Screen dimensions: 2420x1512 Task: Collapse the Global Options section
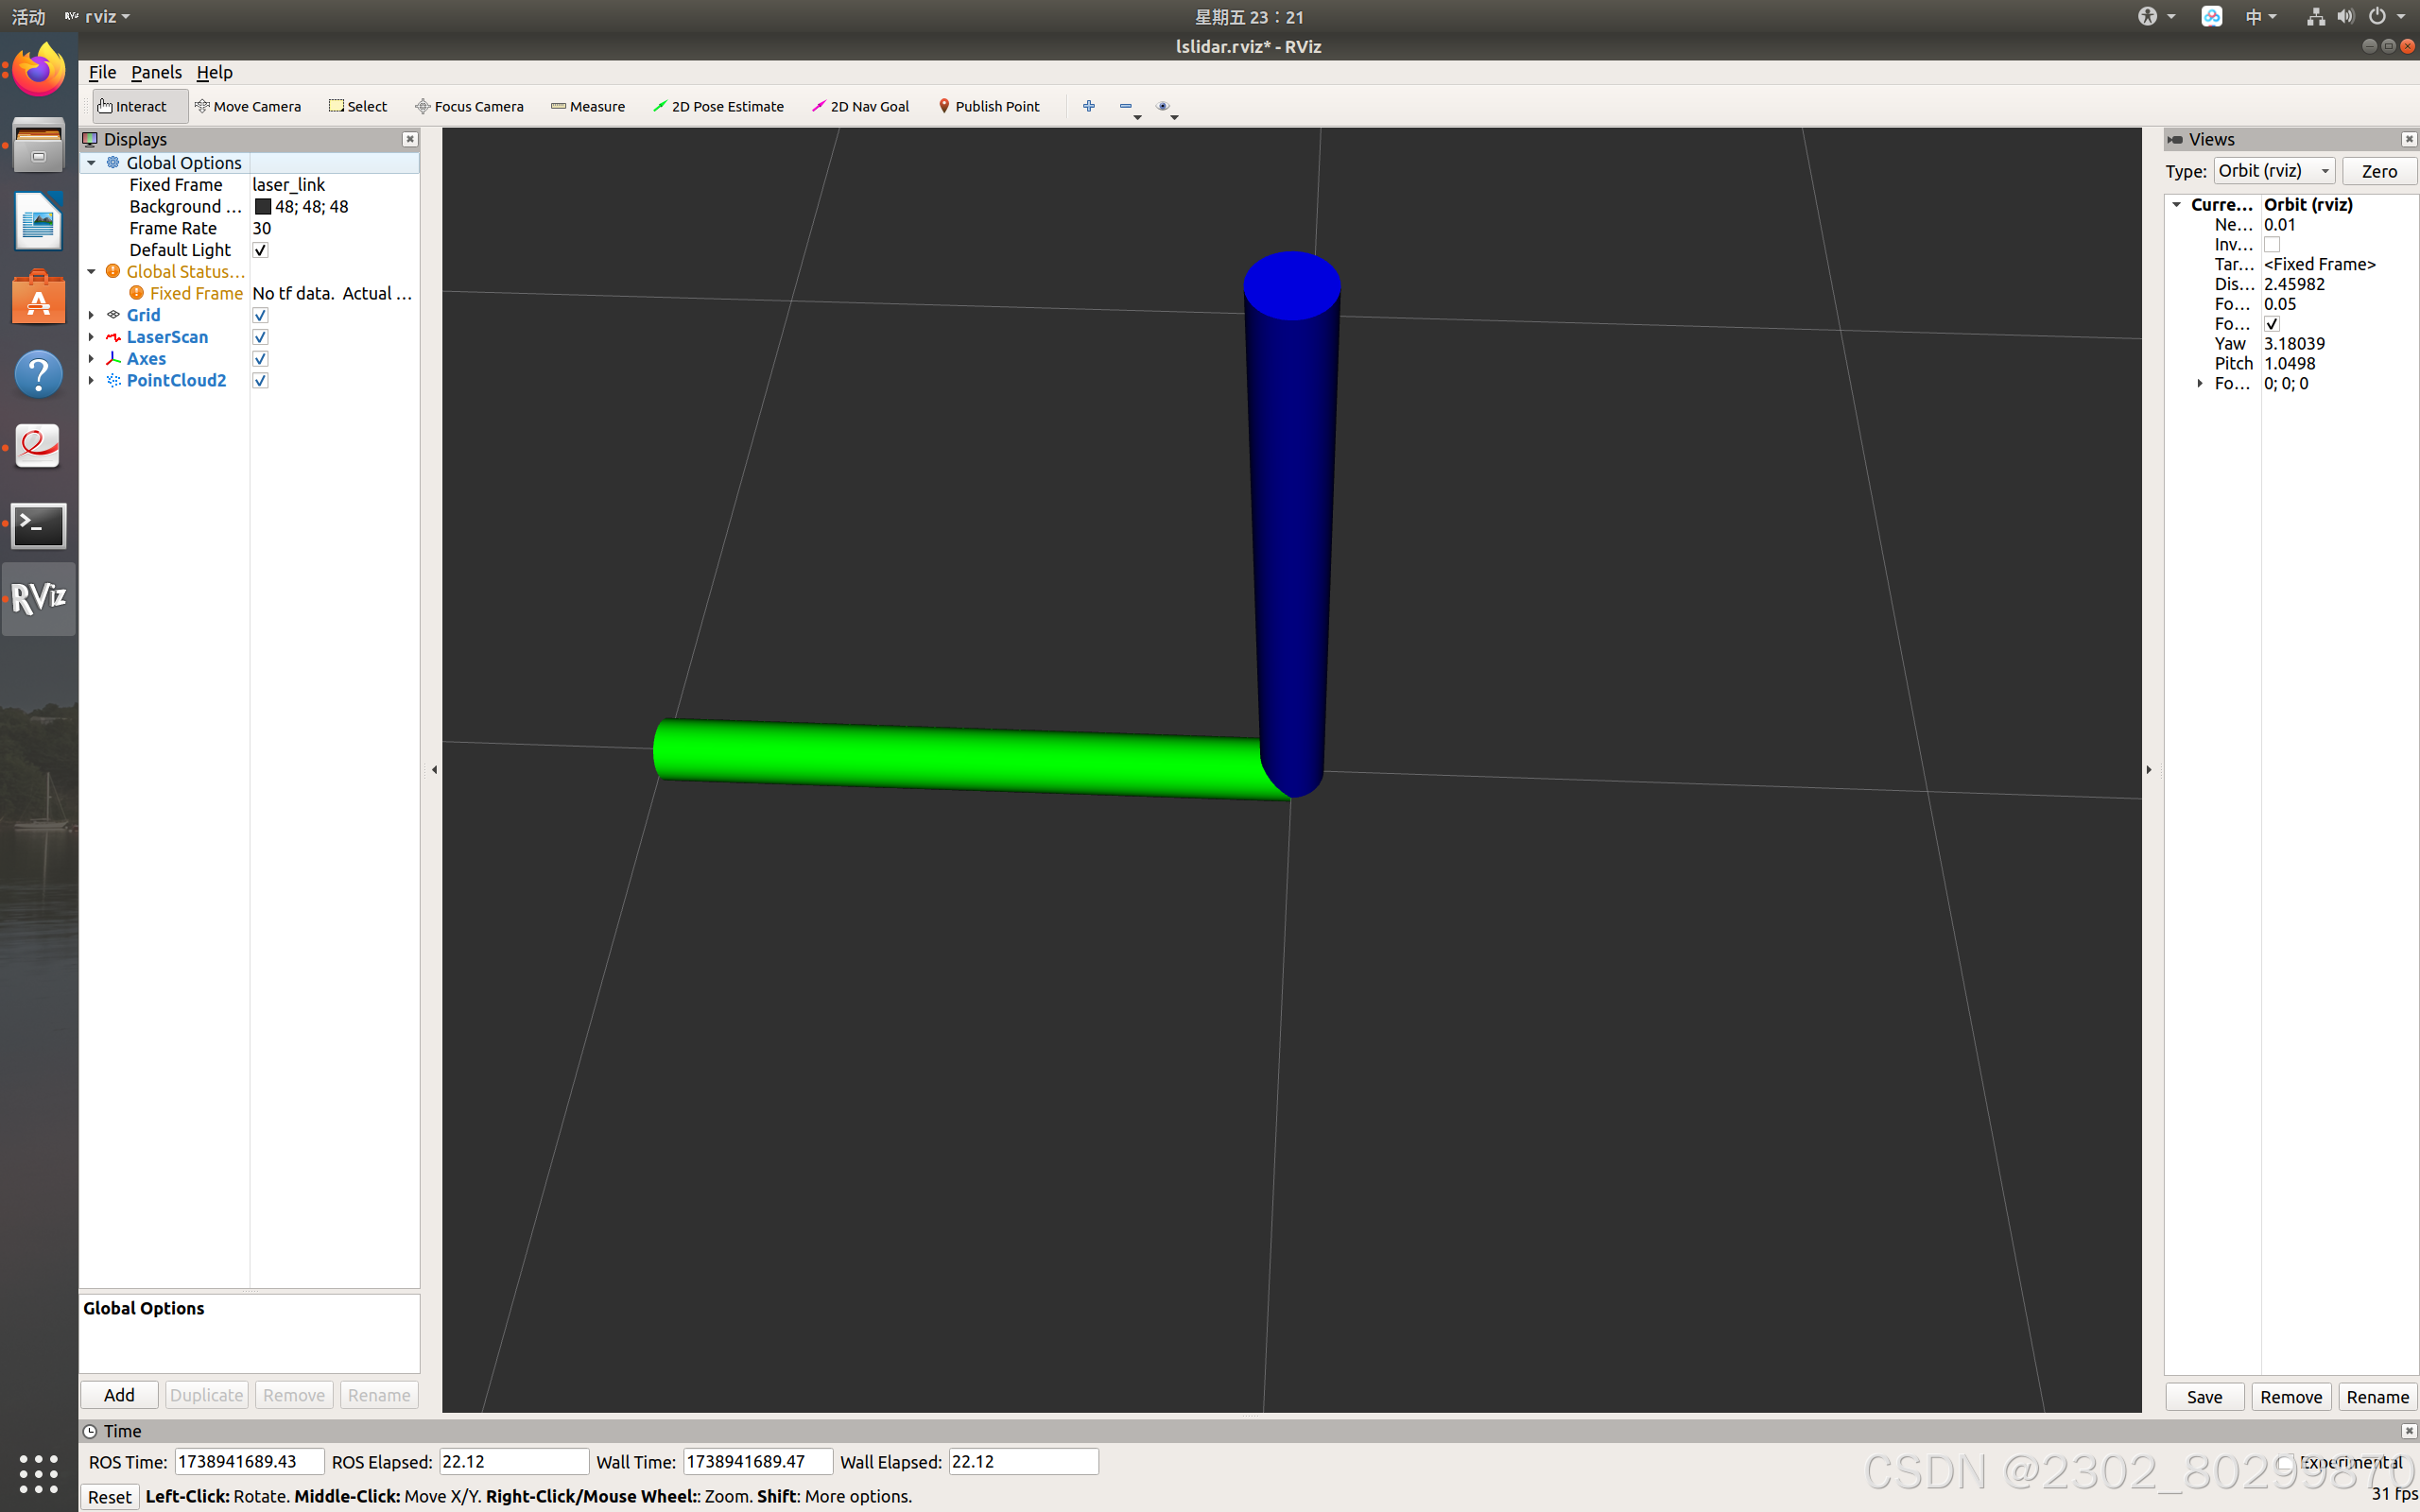click(x=91, y=163)
